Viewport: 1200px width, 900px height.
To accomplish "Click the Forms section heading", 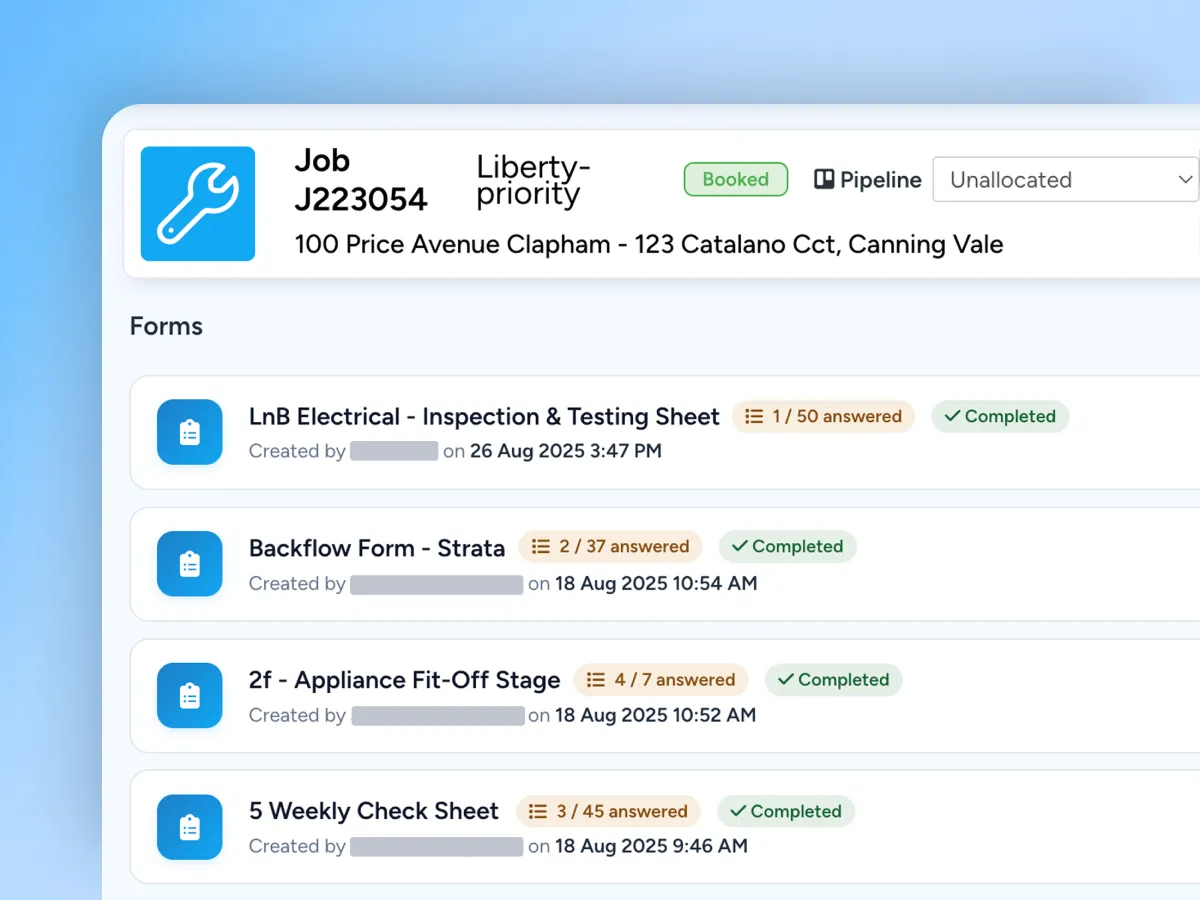I will 166,326.
